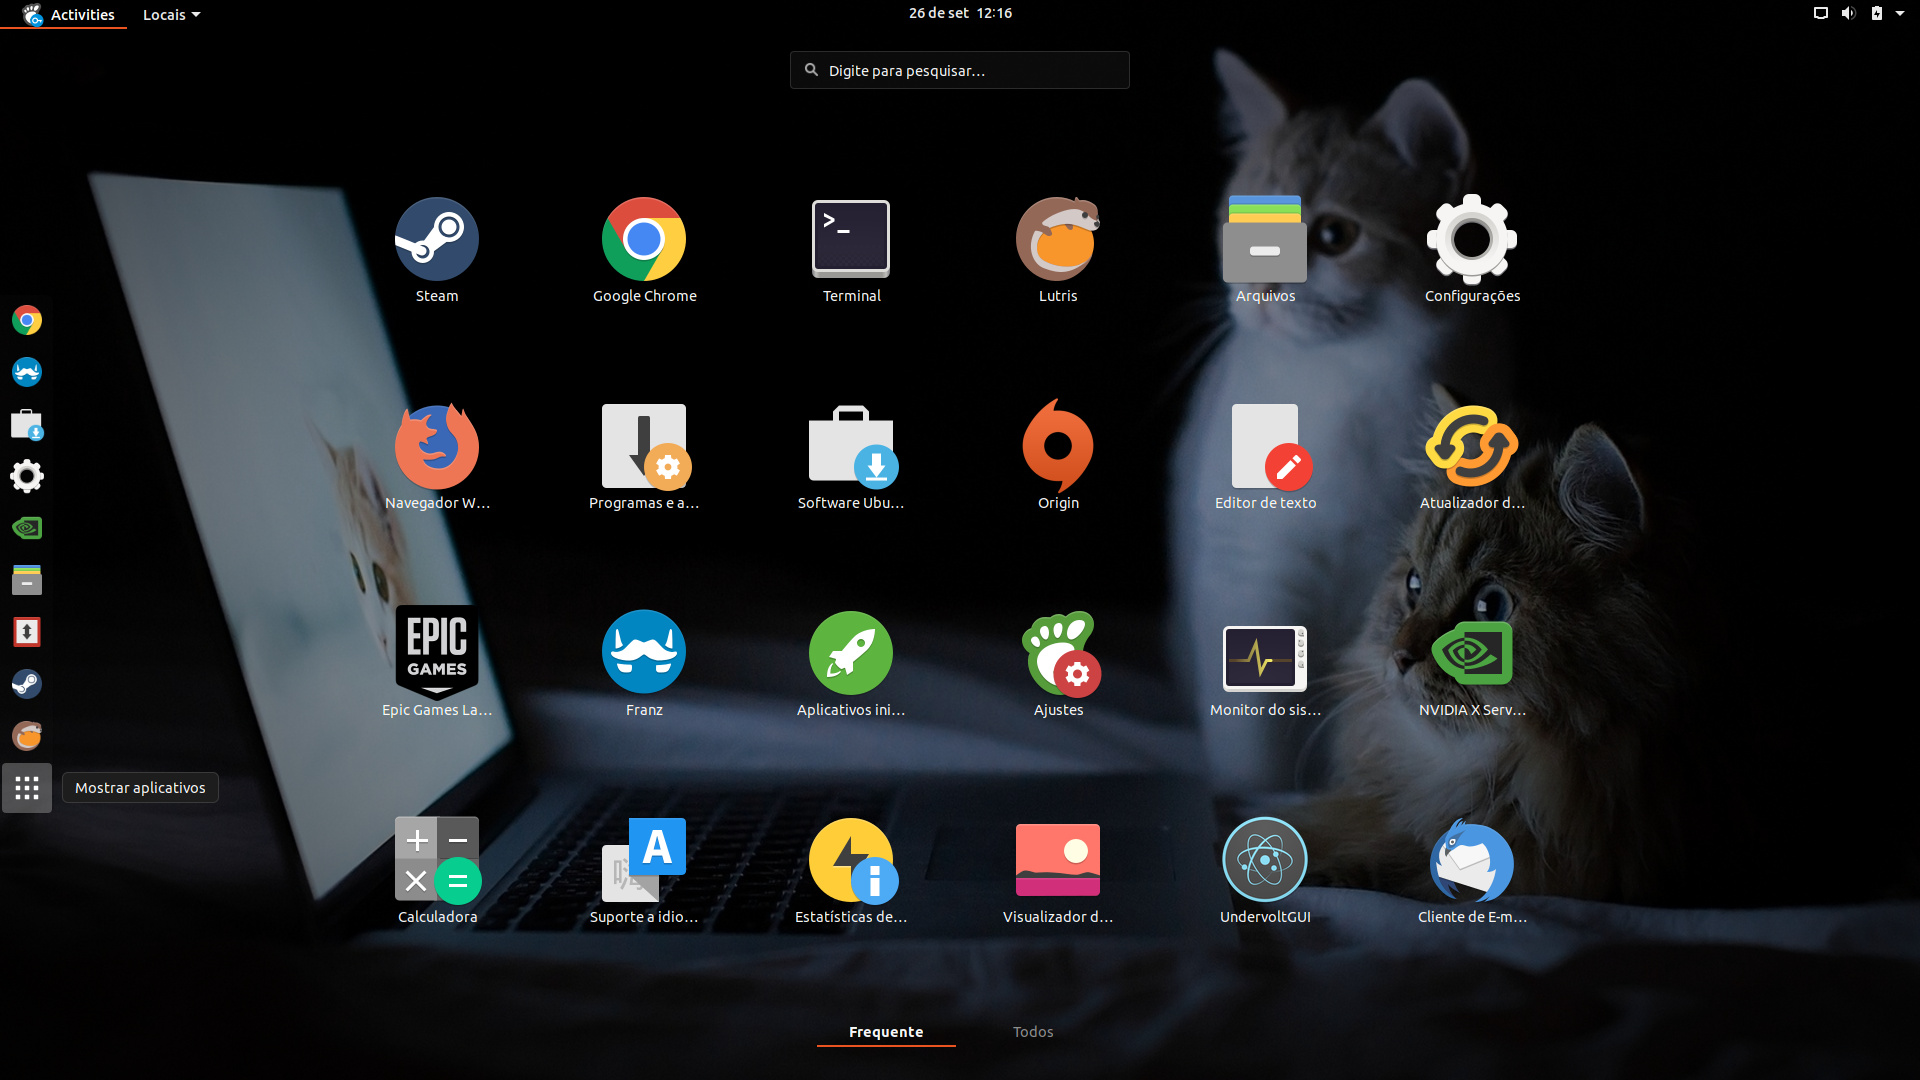Screen dimensions: 1920x1080
Task: Focus the Digite para pesquisar field
Action: pos(960,70)
